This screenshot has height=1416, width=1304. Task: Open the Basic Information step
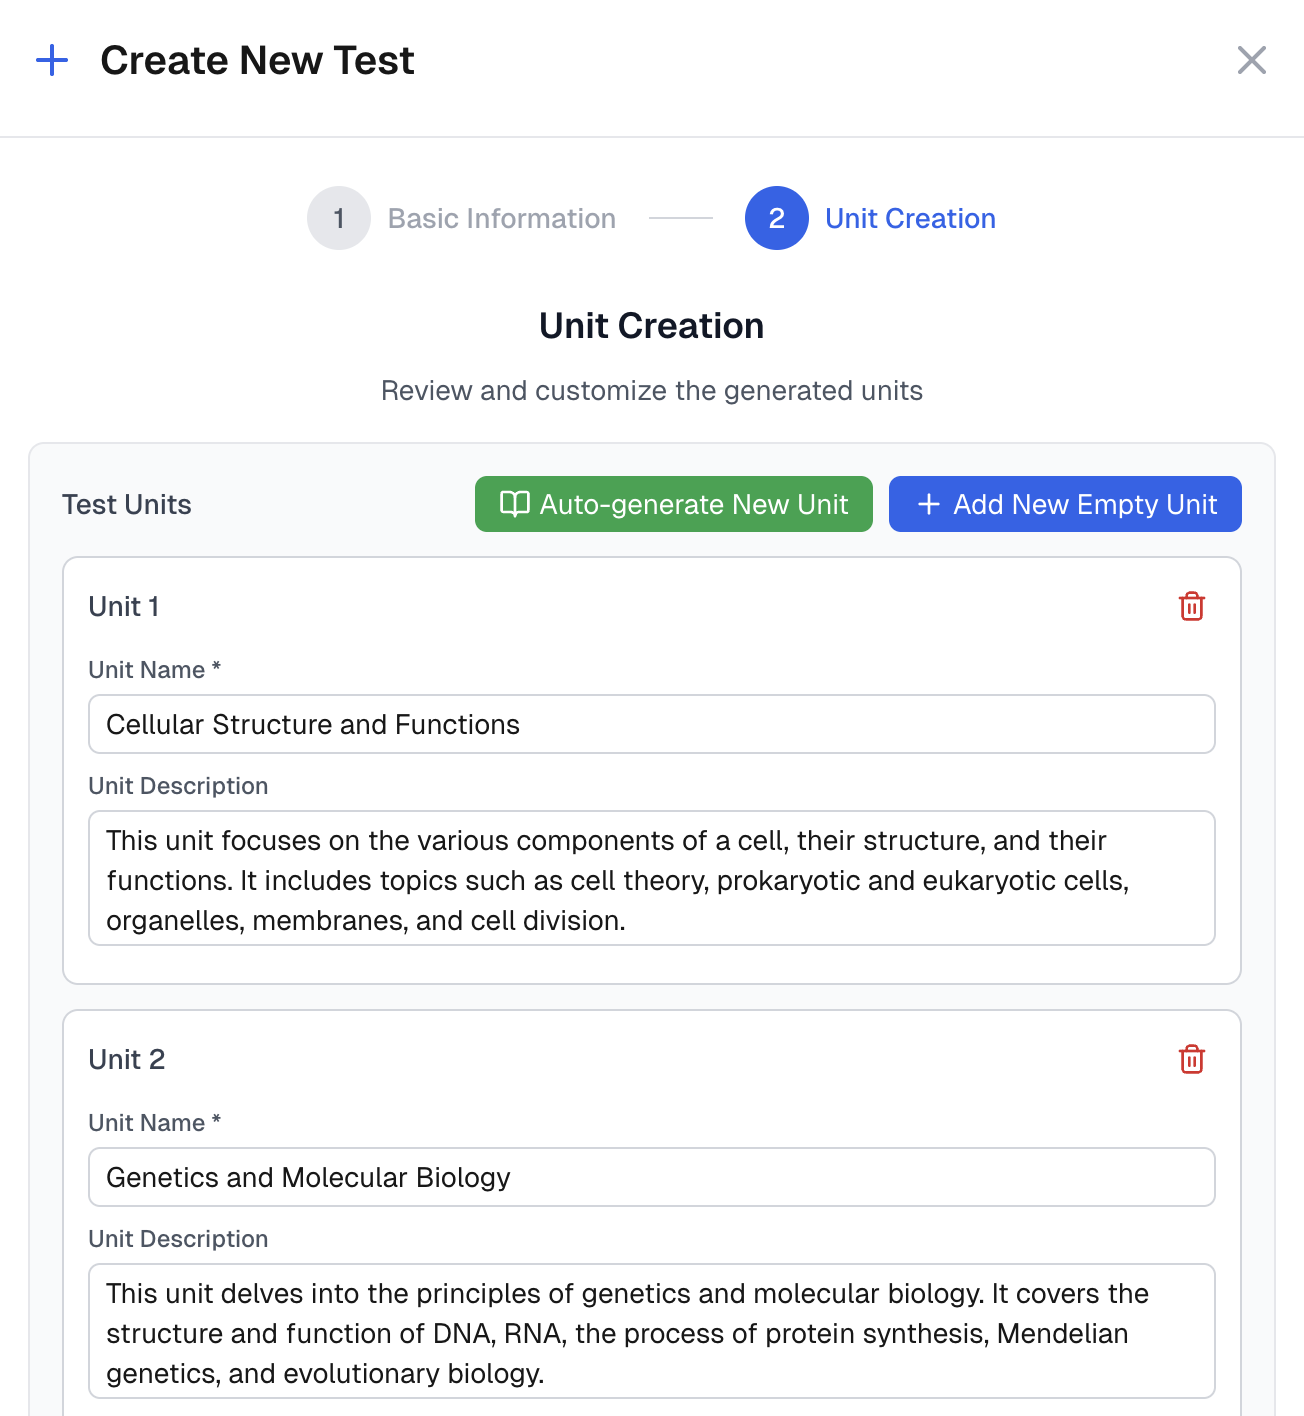[501, 218]
